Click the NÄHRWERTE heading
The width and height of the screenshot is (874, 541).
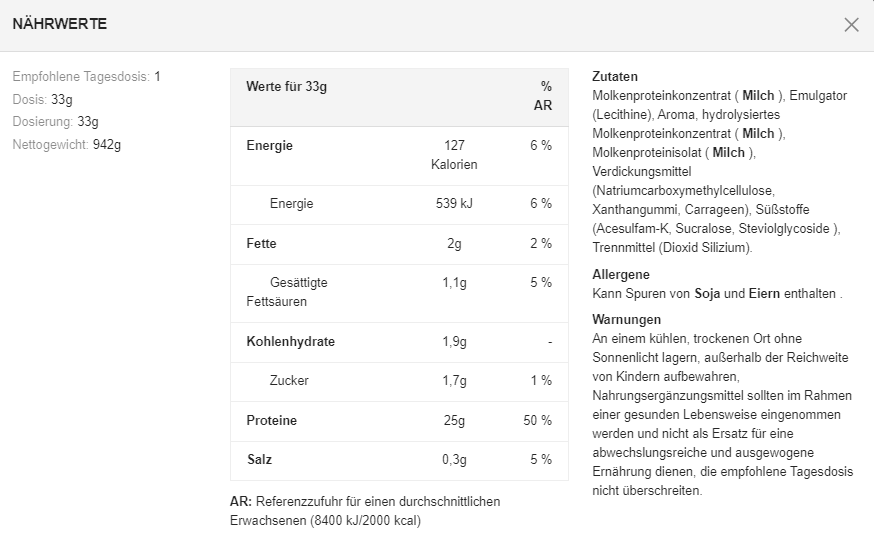[60, 24]
